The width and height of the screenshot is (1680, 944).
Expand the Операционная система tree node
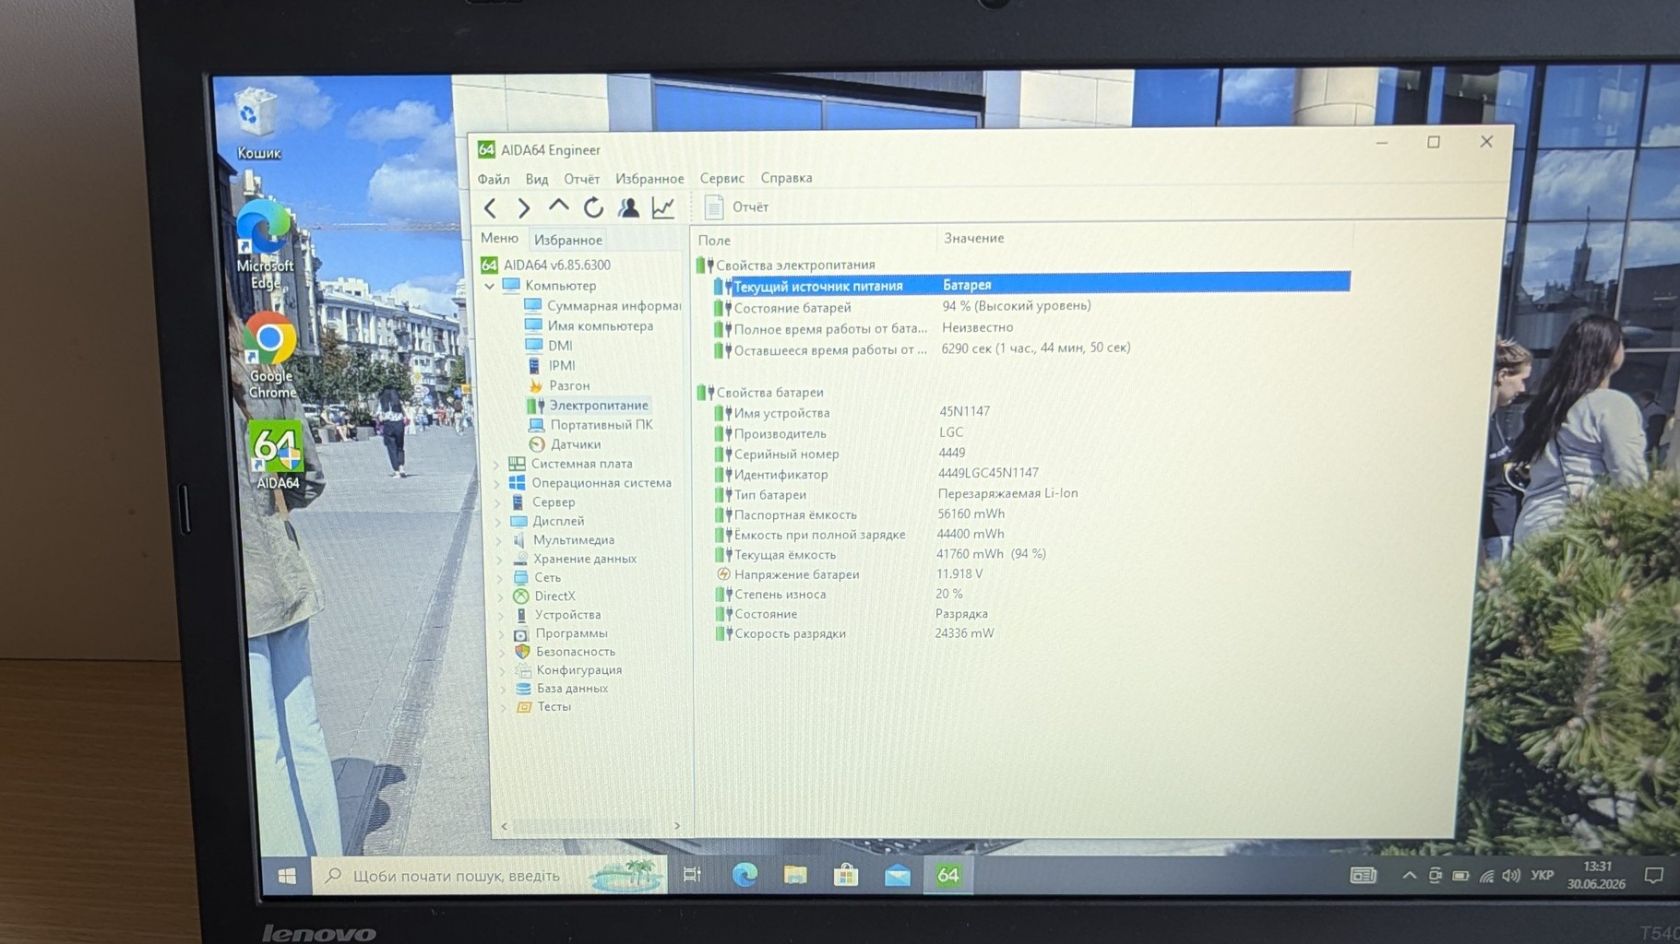point(498,484)
